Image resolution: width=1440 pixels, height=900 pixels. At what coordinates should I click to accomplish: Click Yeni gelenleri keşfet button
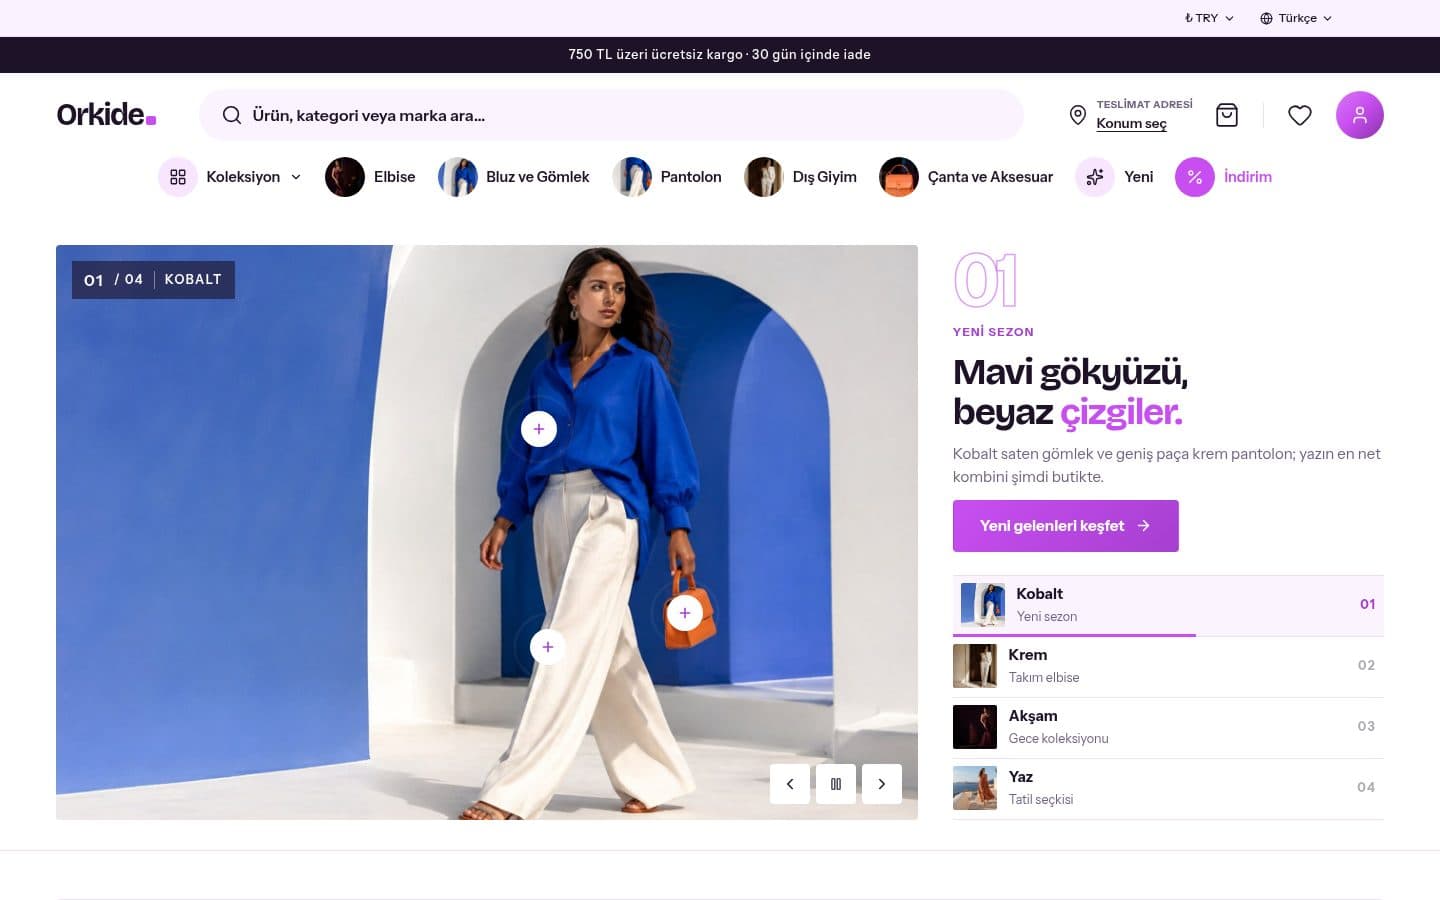[x=1066, y=526]
